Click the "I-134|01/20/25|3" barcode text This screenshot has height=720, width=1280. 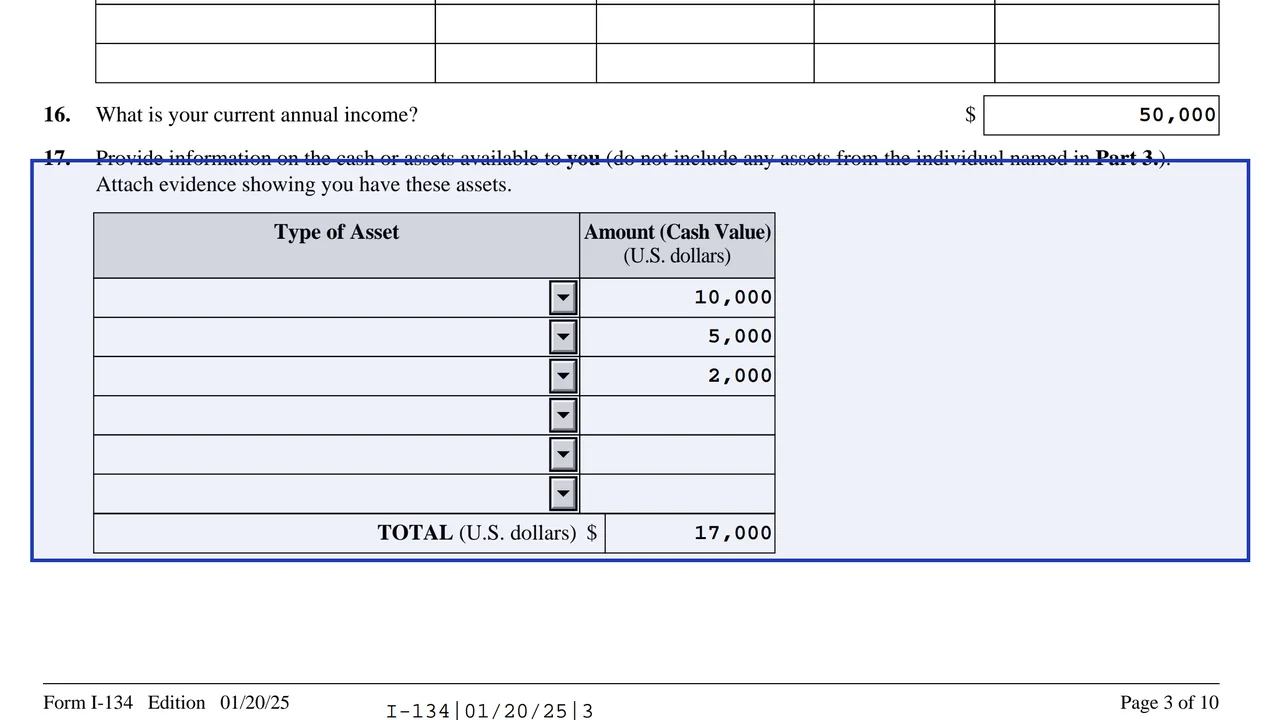[x=490, y=712]
